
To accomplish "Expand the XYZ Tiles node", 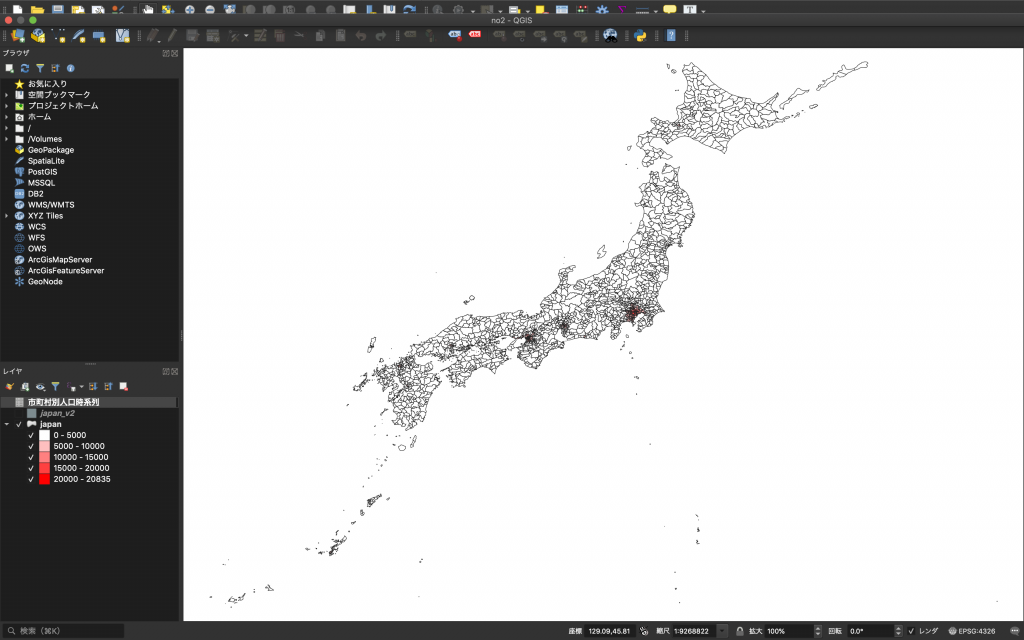I will [x=7, y=216].
